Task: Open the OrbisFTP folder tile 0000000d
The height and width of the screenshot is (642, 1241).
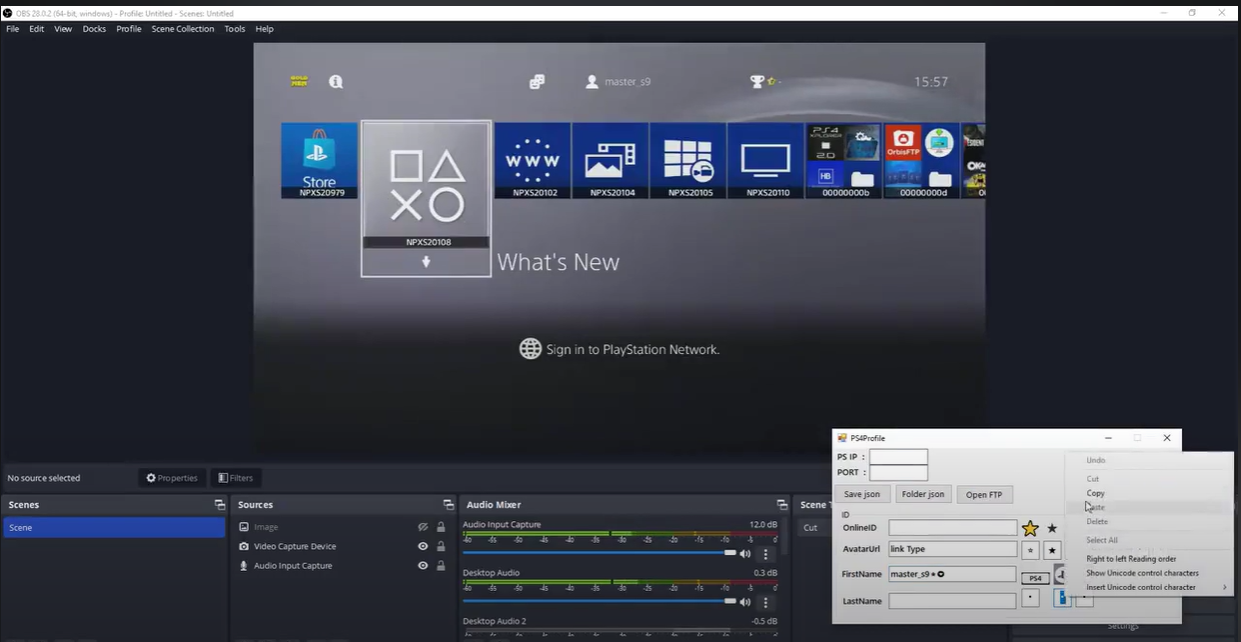Action: pyautogui.click(x=922, y=160)
